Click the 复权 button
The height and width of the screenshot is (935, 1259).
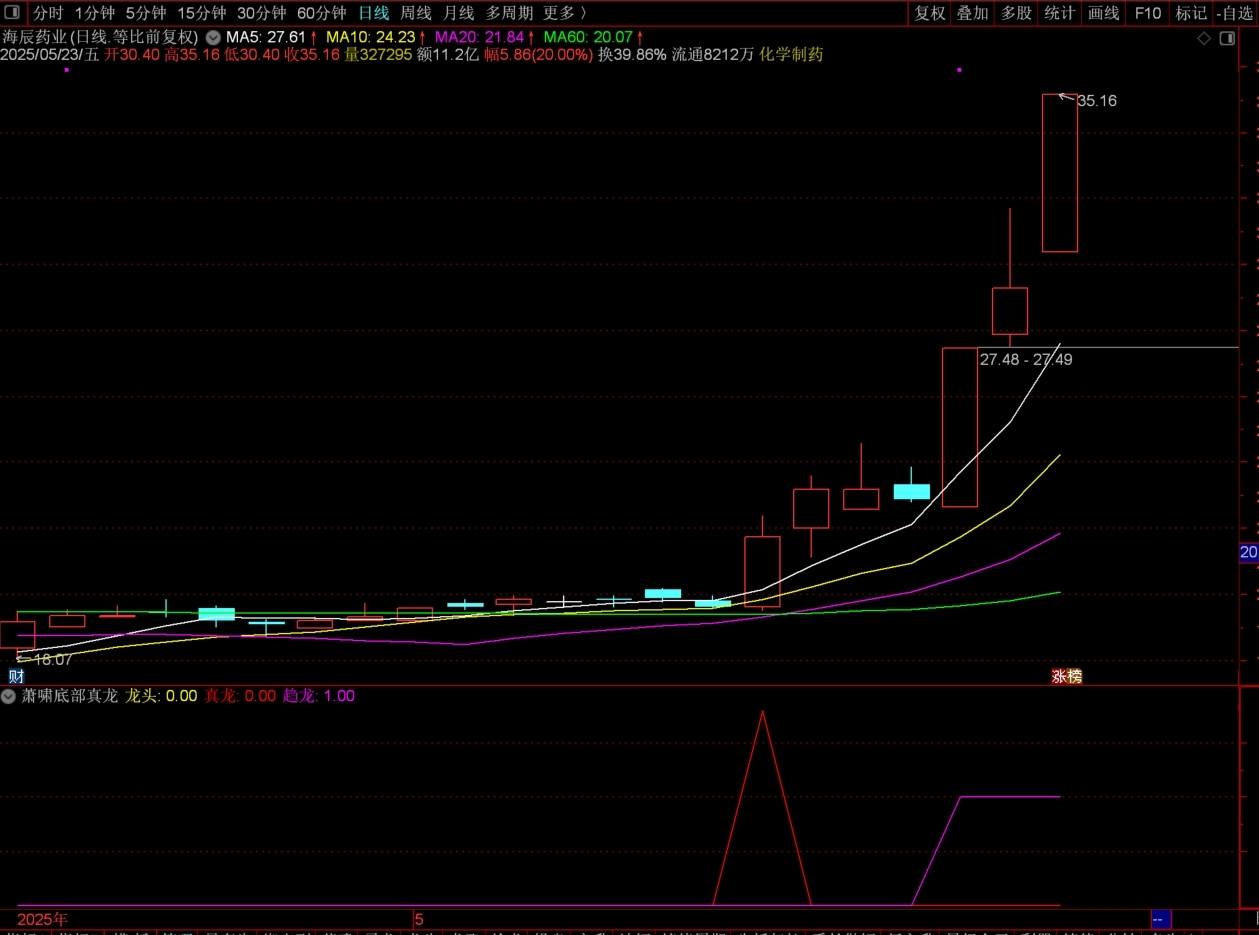(x=930, y=13)
